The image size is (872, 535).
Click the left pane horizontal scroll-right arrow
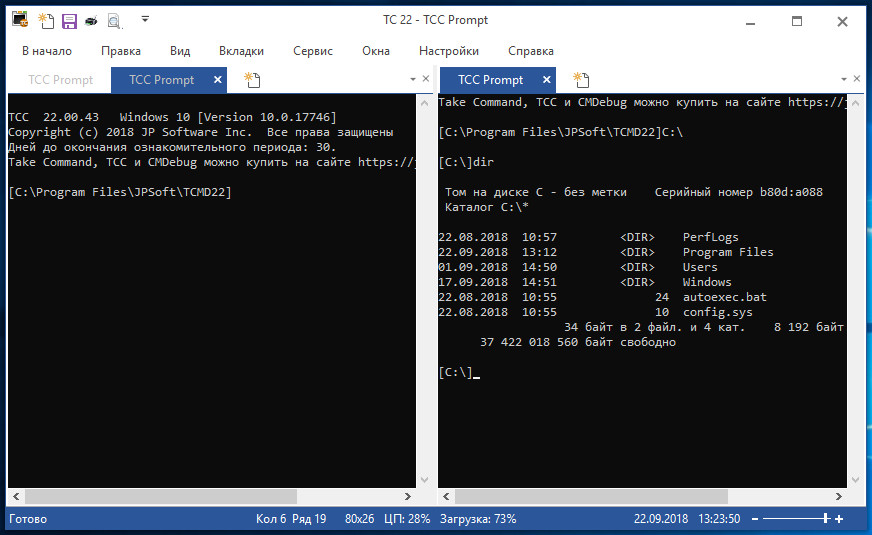click(x=408, y=496)
